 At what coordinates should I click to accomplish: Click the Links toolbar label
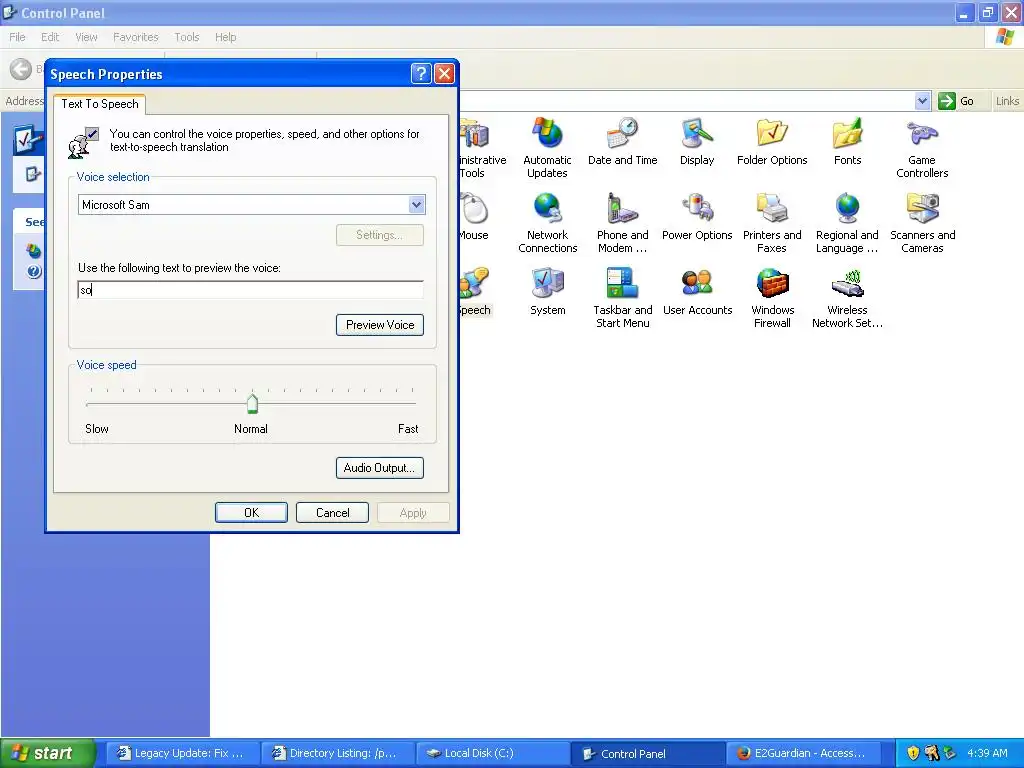(1007, 101)
